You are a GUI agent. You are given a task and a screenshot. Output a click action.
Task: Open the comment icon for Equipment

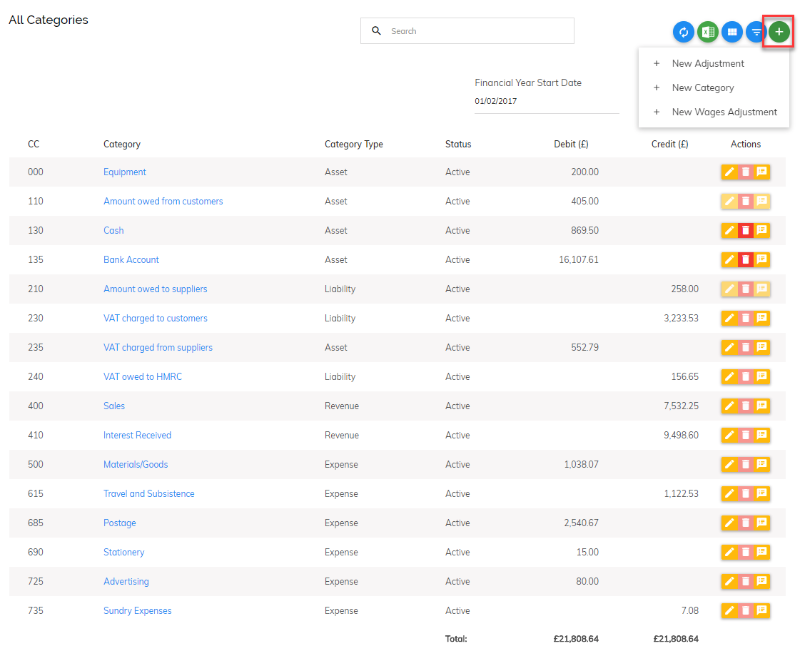(762, 172)
